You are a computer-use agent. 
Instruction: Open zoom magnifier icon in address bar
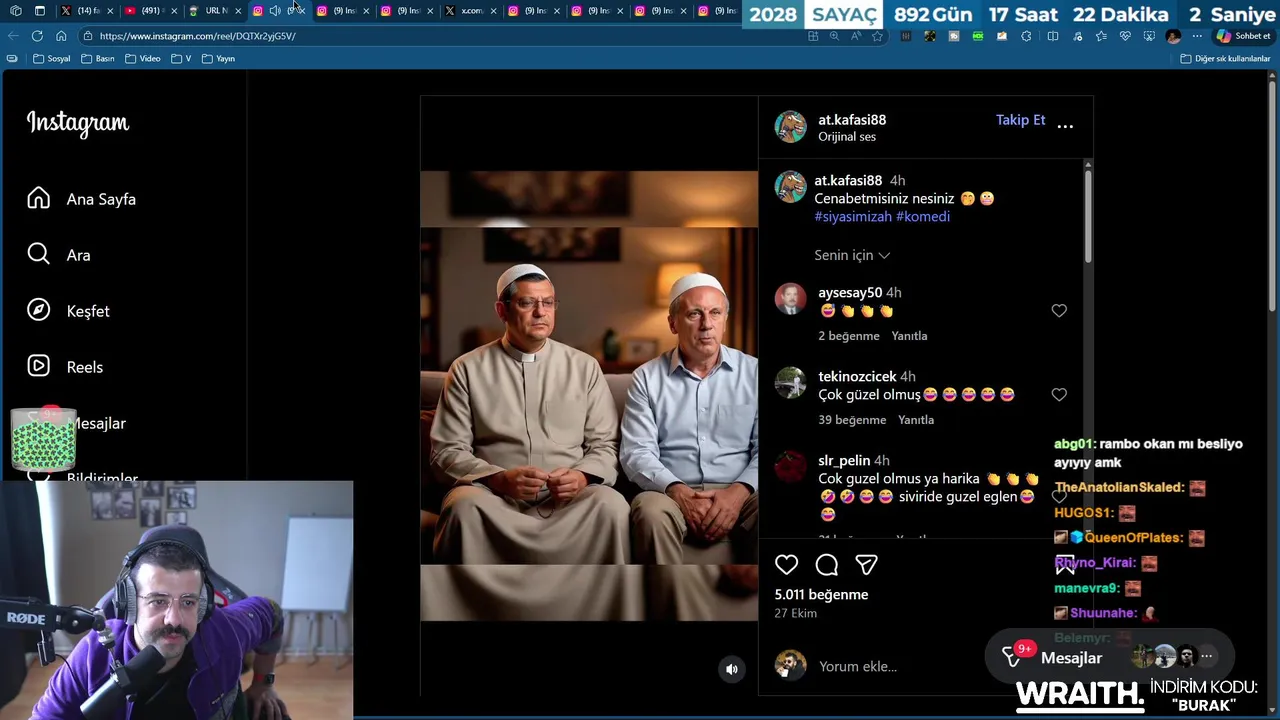tap(834, 36)
